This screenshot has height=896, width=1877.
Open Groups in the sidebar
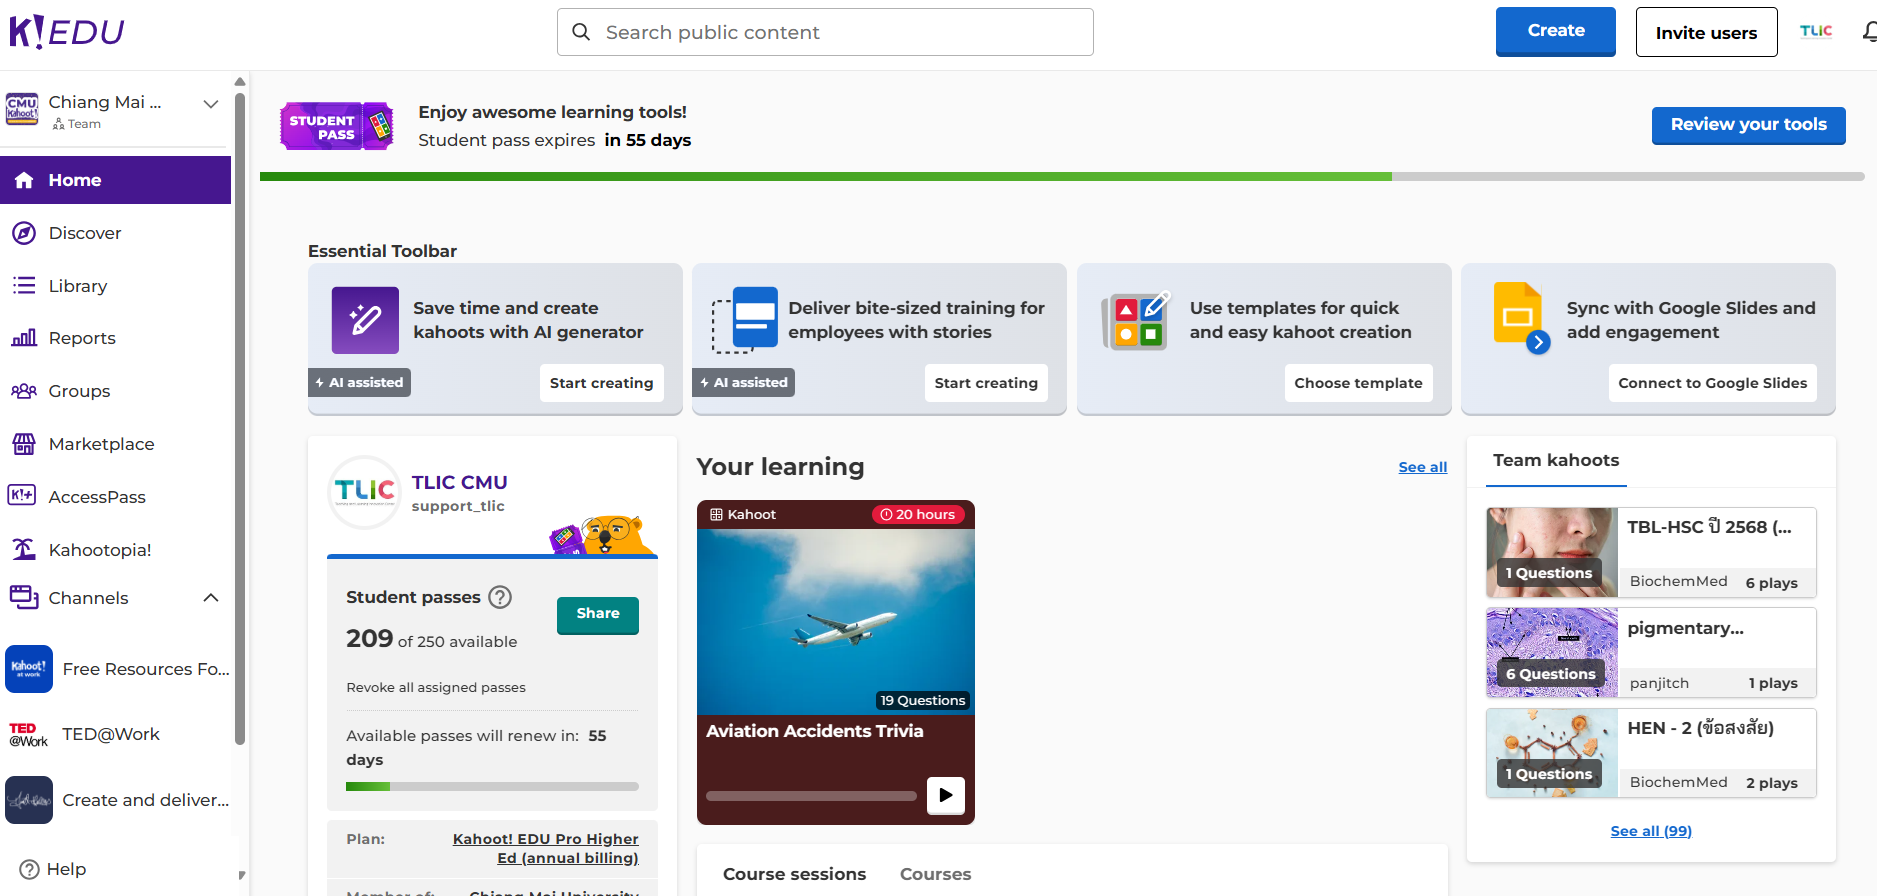[79, 391]
